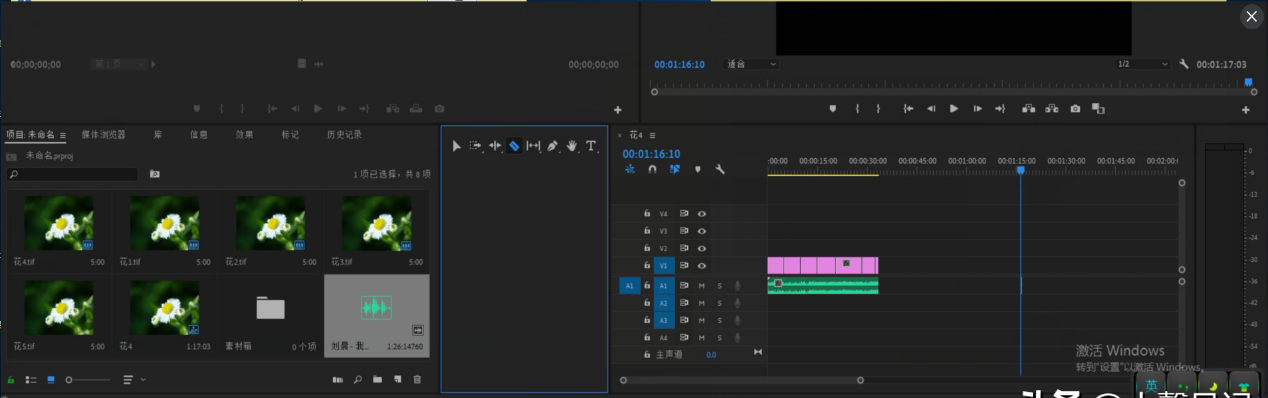
Task: Select the Selection arrow tool
Action: [x=456, y=146]
